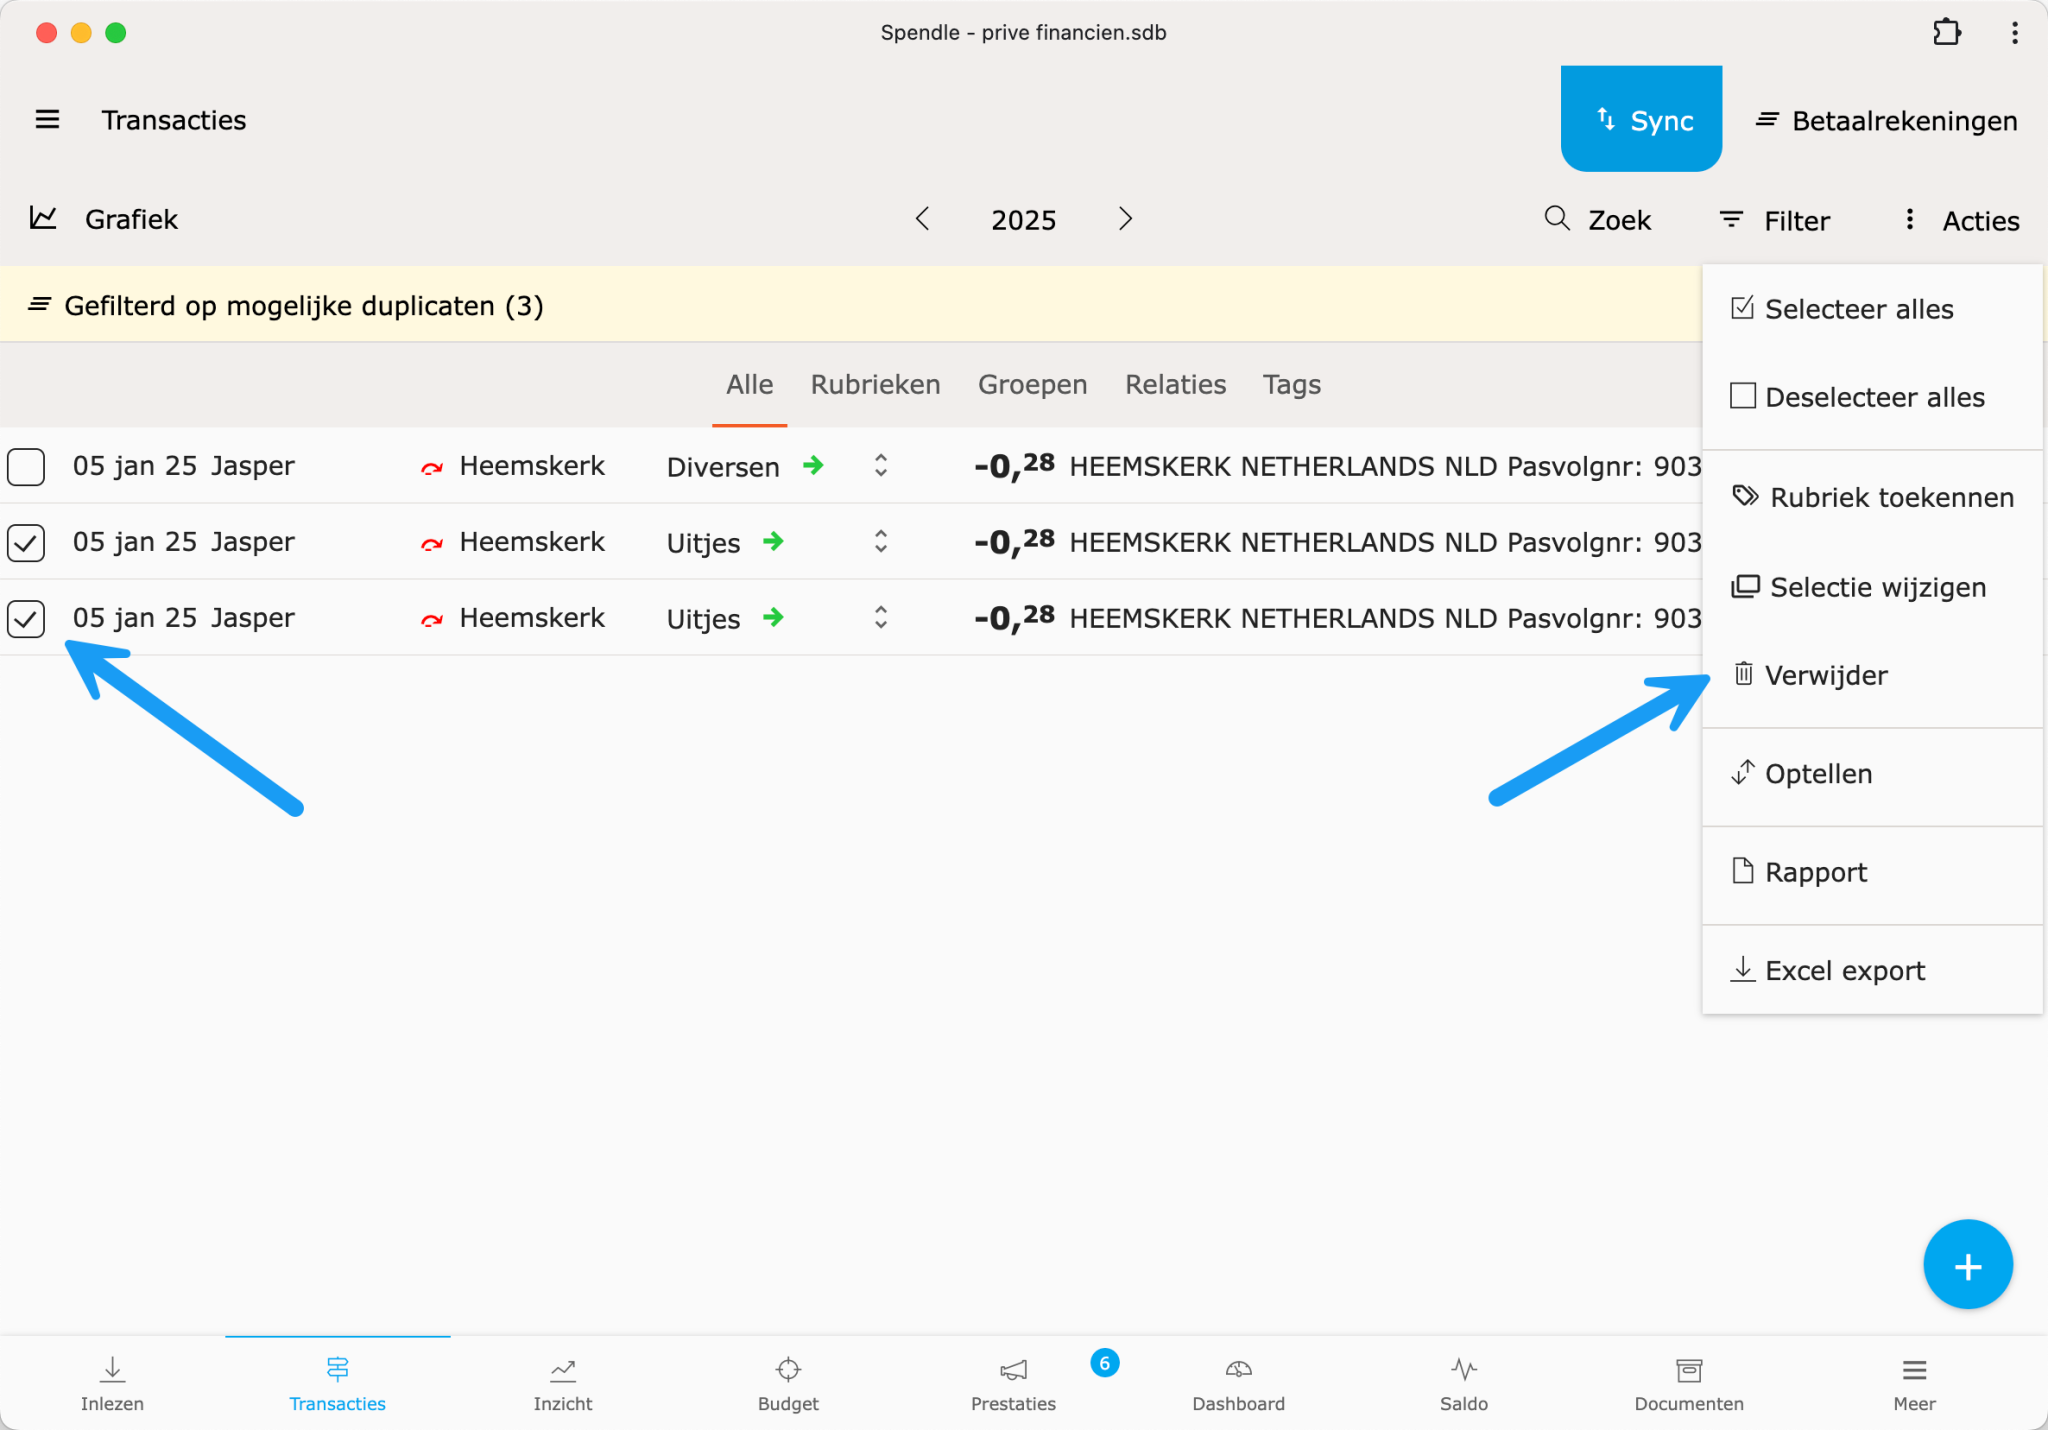Viewport: 2048px width, 1430px height.
Task: Open the Acties menu
Action: pyautogui.click(x=1961, y=220)
